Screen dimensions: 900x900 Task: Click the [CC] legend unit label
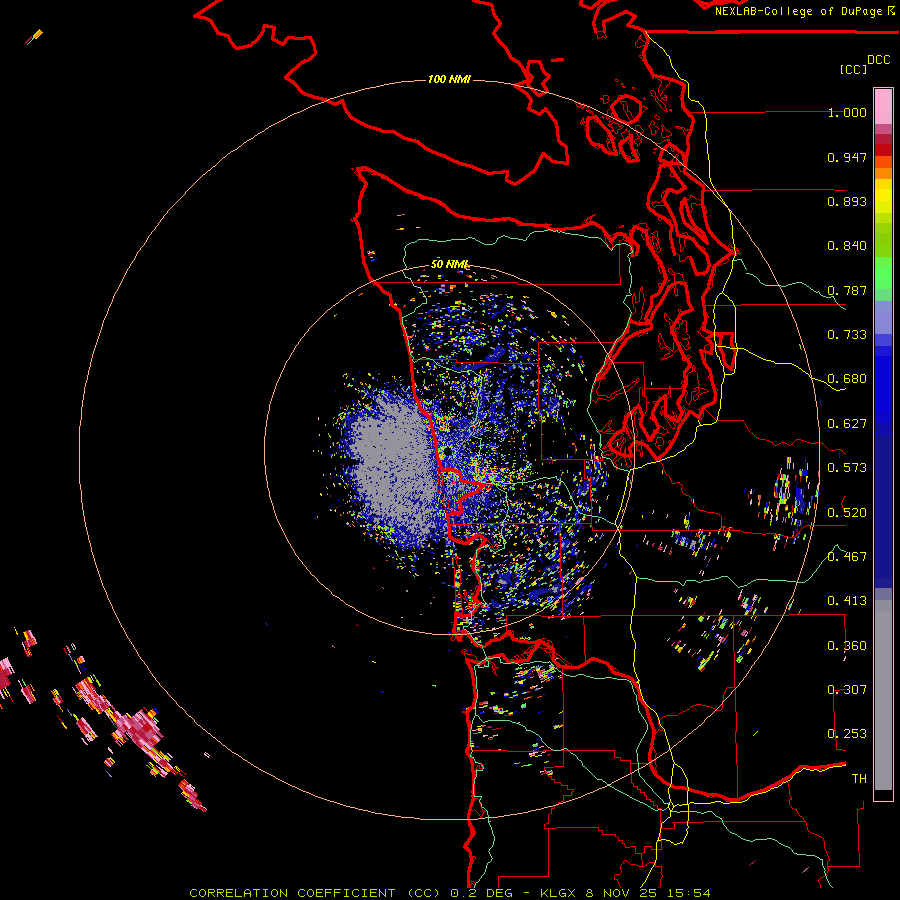853,69
